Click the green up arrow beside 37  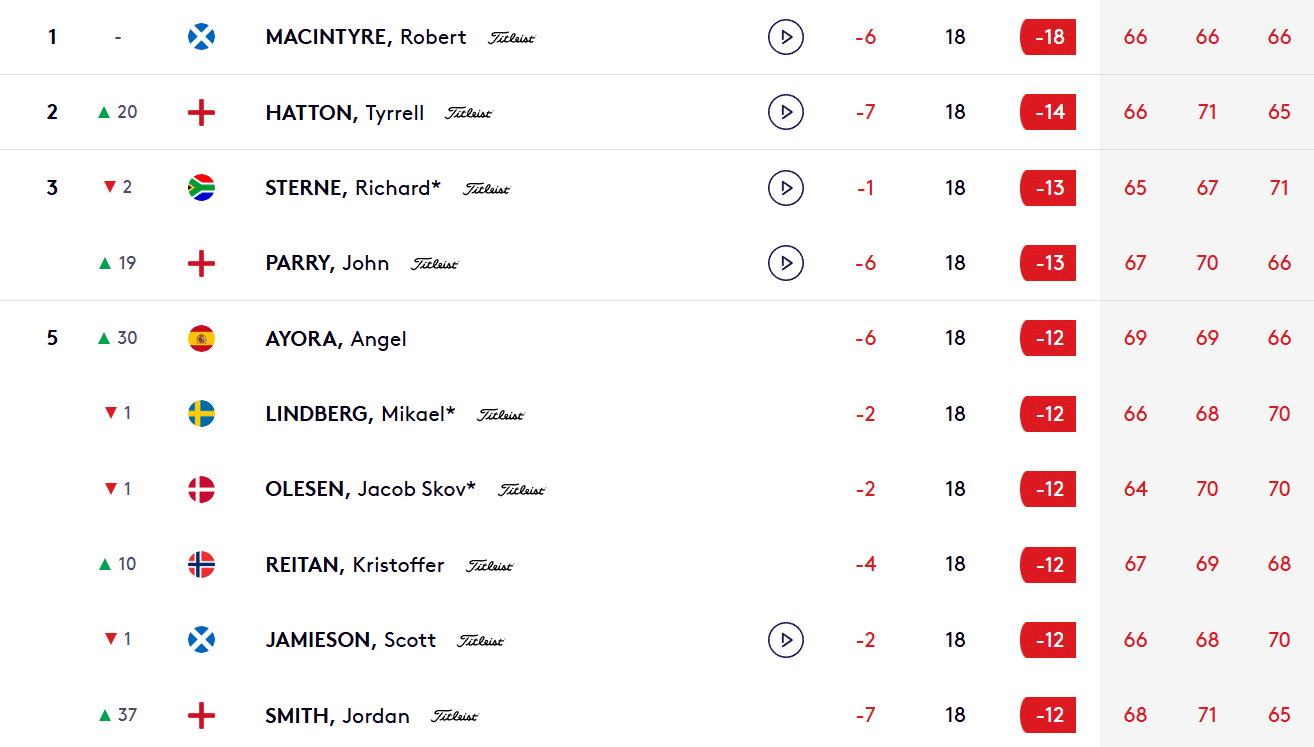[105, 715]
